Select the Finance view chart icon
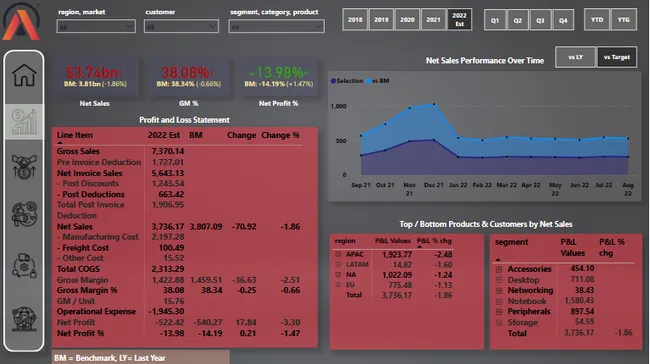Screen dimensions: 650x364 (24, 121)
